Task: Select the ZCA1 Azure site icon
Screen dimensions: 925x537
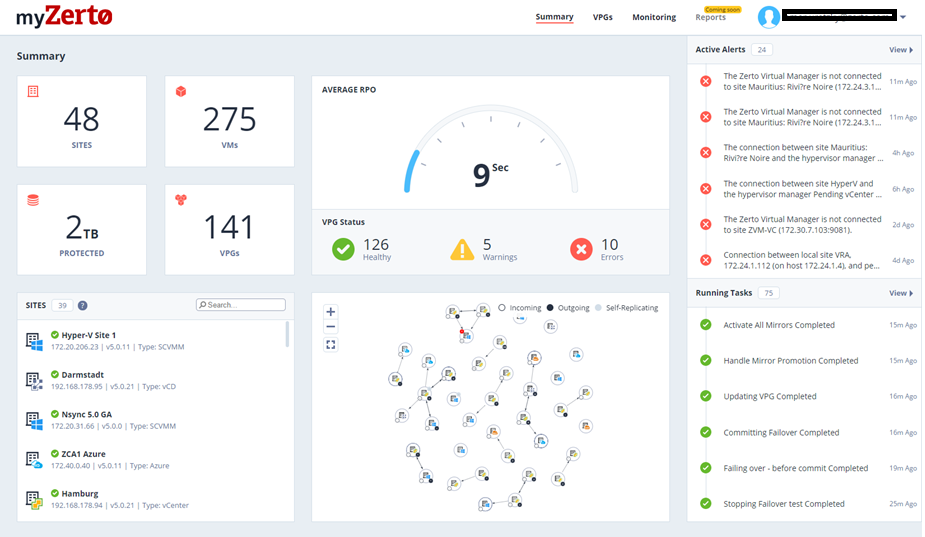Action: pos(34,460)
